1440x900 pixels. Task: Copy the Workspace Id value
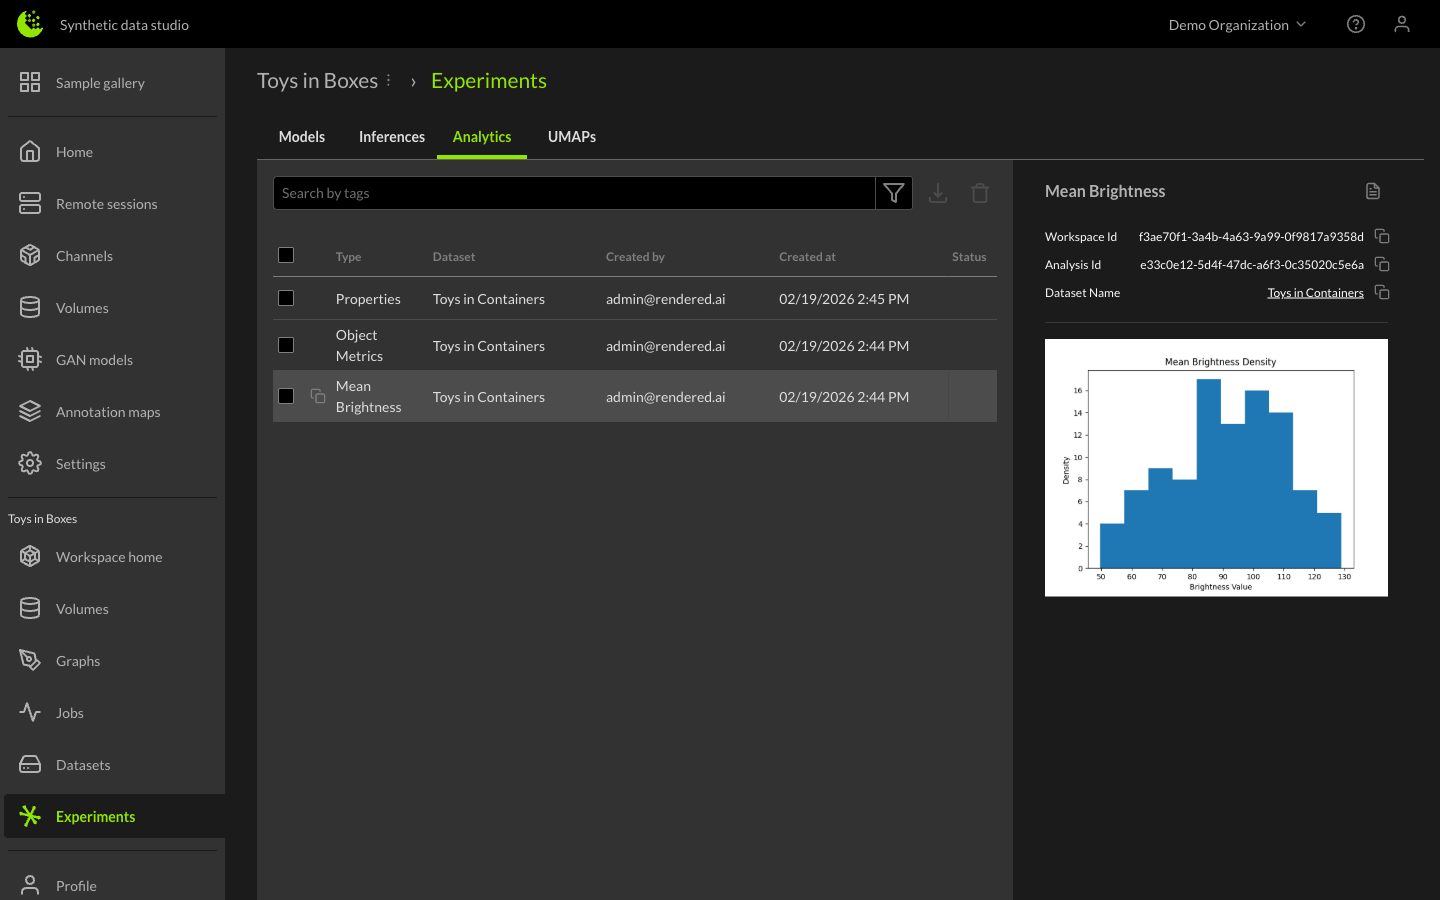tap(1382, 237)
